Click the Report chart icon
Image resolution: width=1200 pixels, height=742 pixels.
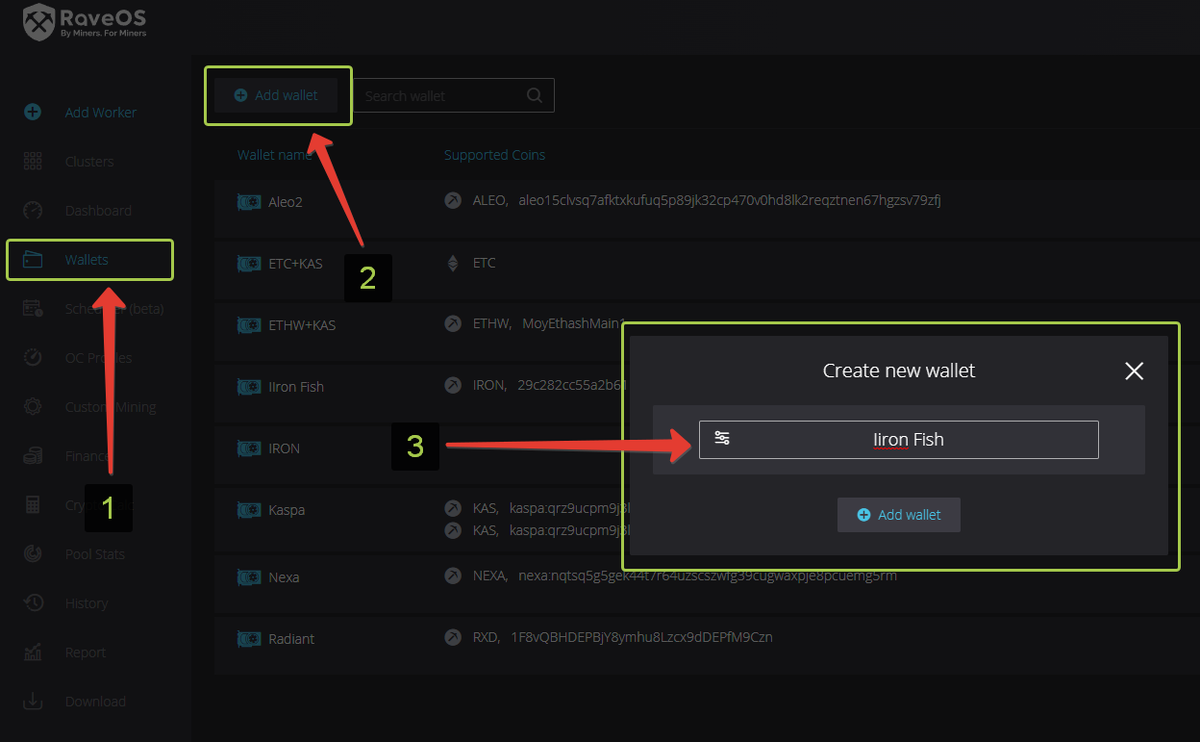pos(33,652)
